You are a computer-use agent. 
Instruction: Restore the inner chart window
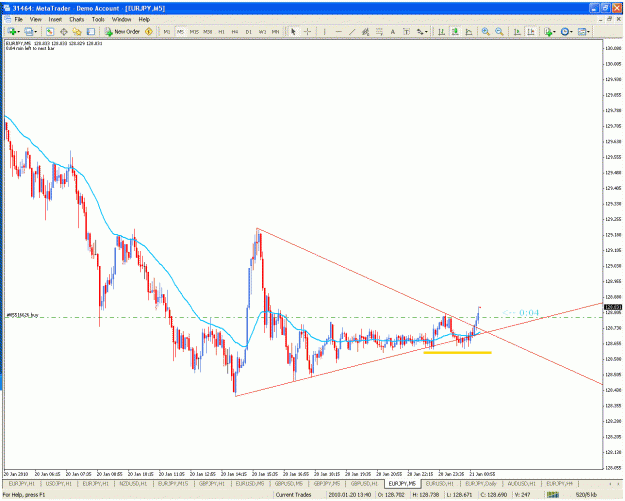coord(609,19)
